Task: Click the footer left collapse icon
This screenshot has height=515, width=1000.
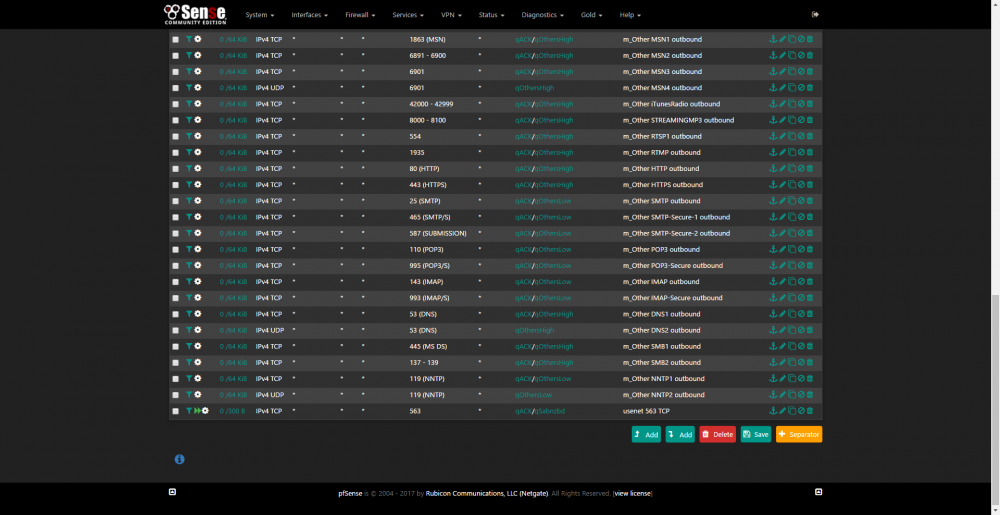Action: (172, 492)
